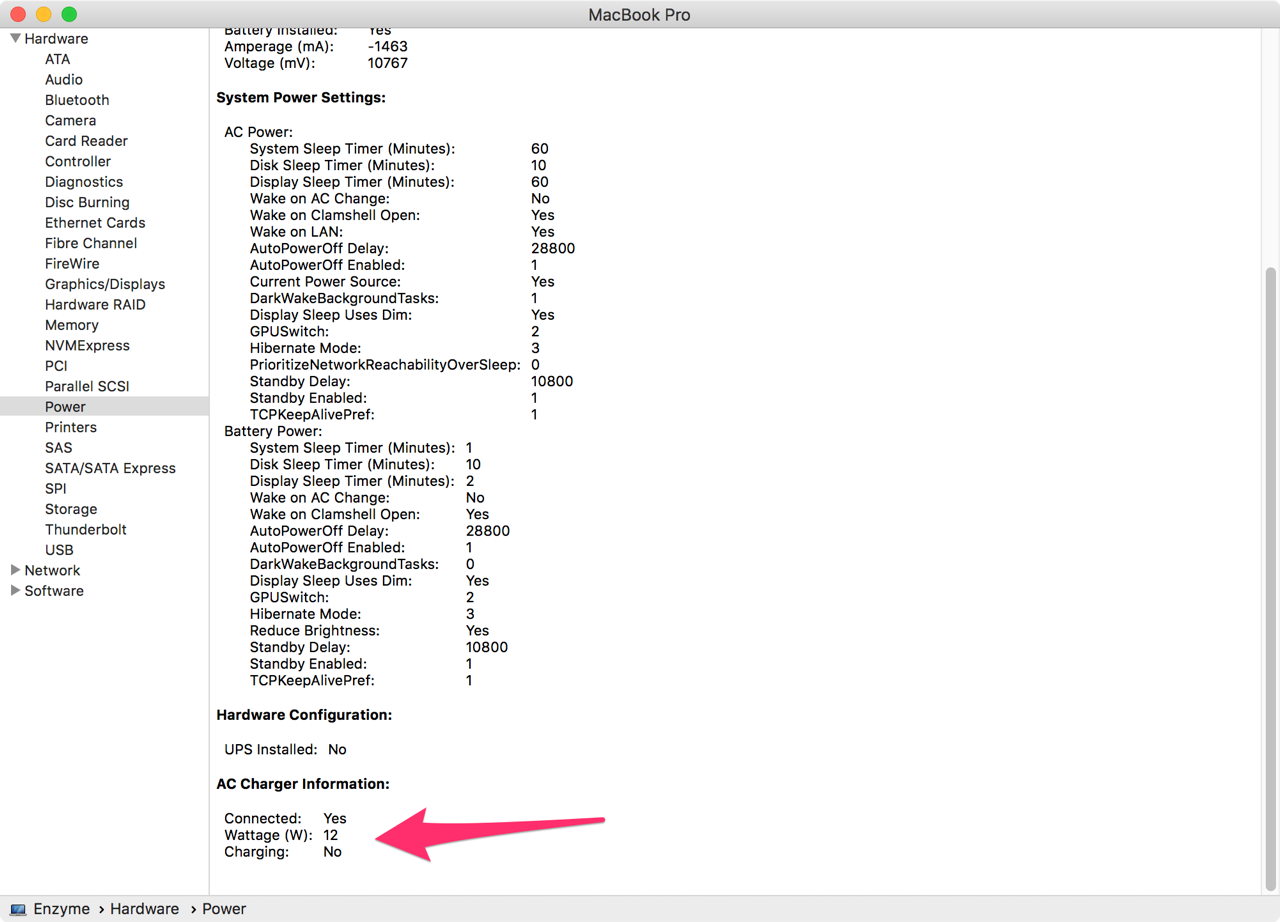Open Card Reader information
1280x922 pixels.
[x=86, y=141]
